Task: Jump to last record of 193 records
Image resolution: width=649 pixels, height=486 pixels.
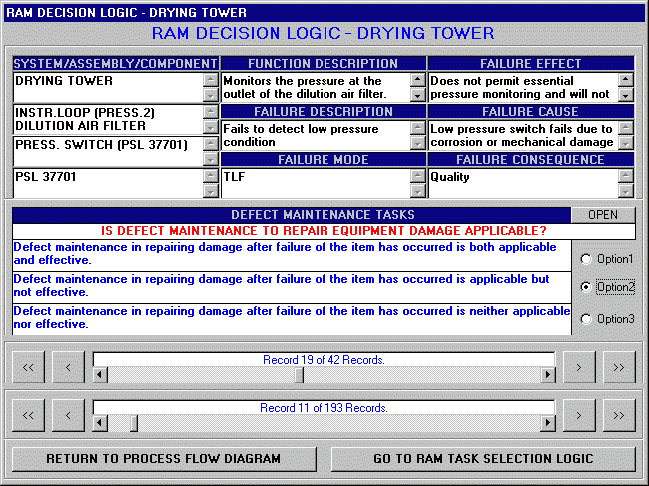Action: (x=619, y=415)
